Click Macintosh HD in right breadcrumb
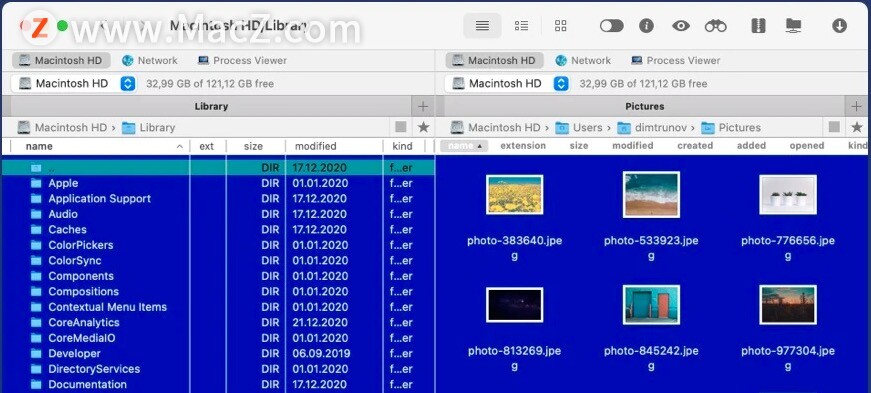871x393 pixels. click(x=495, y=127)
